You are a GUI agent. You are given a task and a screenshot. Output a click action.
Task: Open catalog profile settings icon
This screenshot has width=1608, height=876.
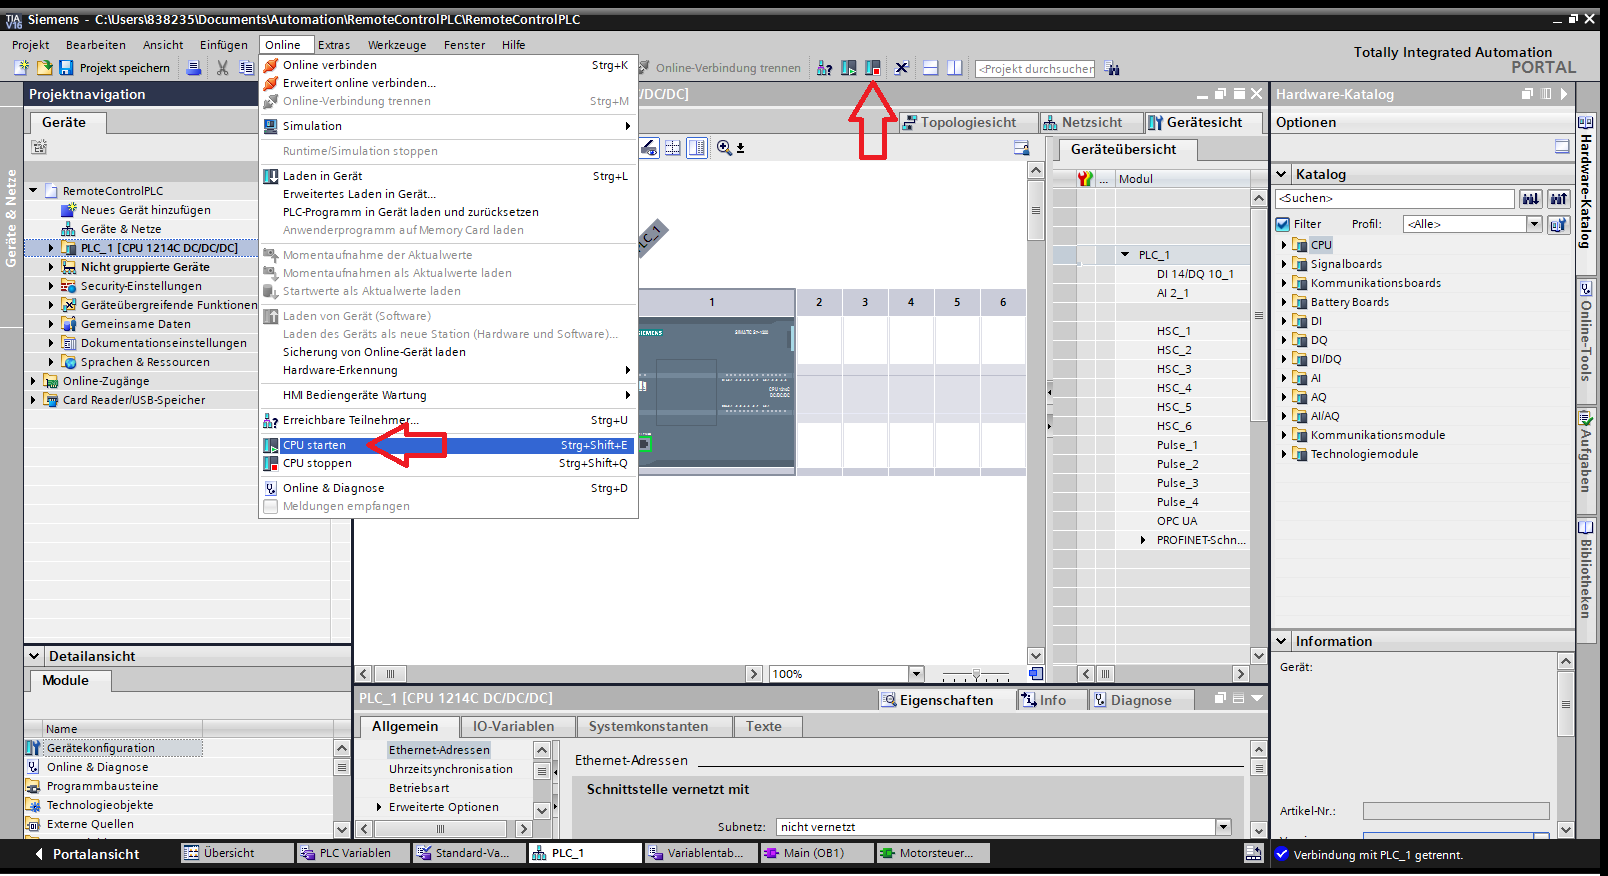pos(1558,224)
